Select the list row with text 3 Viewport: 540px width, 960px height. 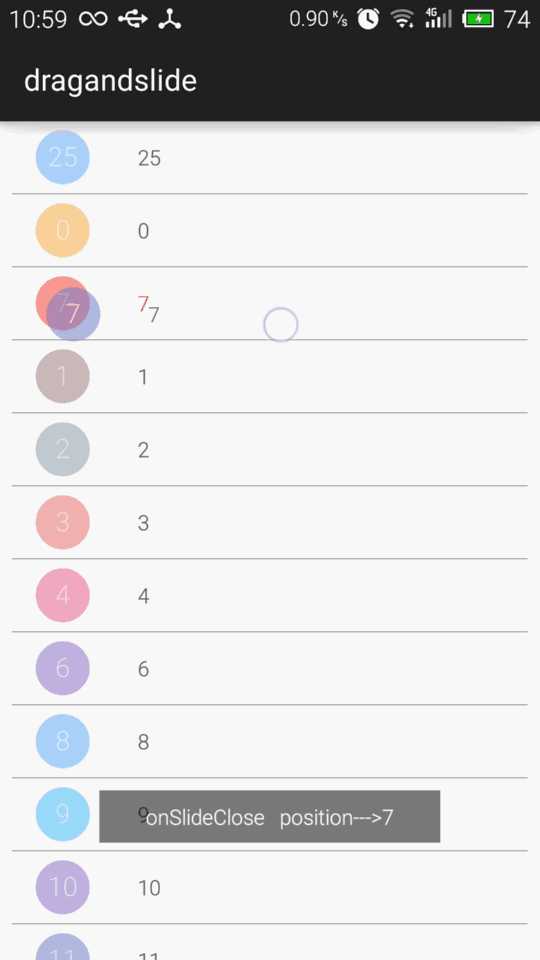coord(270,522)
